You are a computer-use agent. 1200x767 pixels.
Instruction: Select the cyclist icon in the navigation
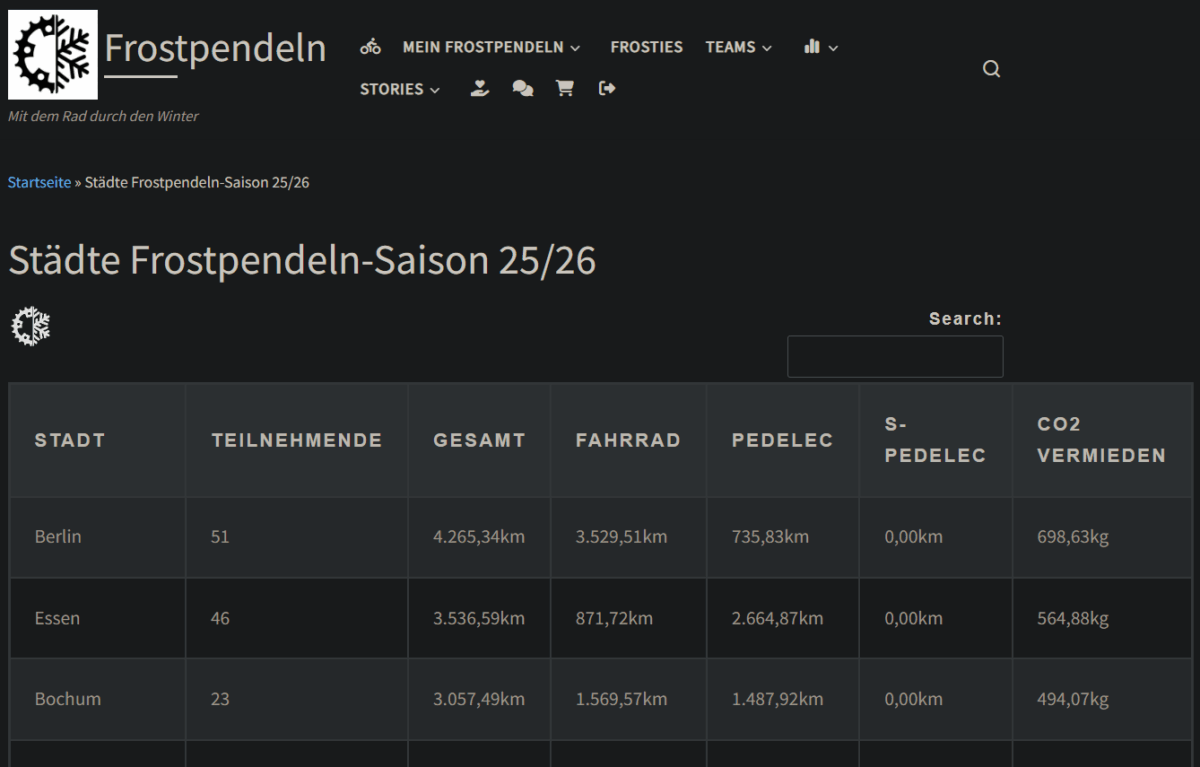[370, 46]
